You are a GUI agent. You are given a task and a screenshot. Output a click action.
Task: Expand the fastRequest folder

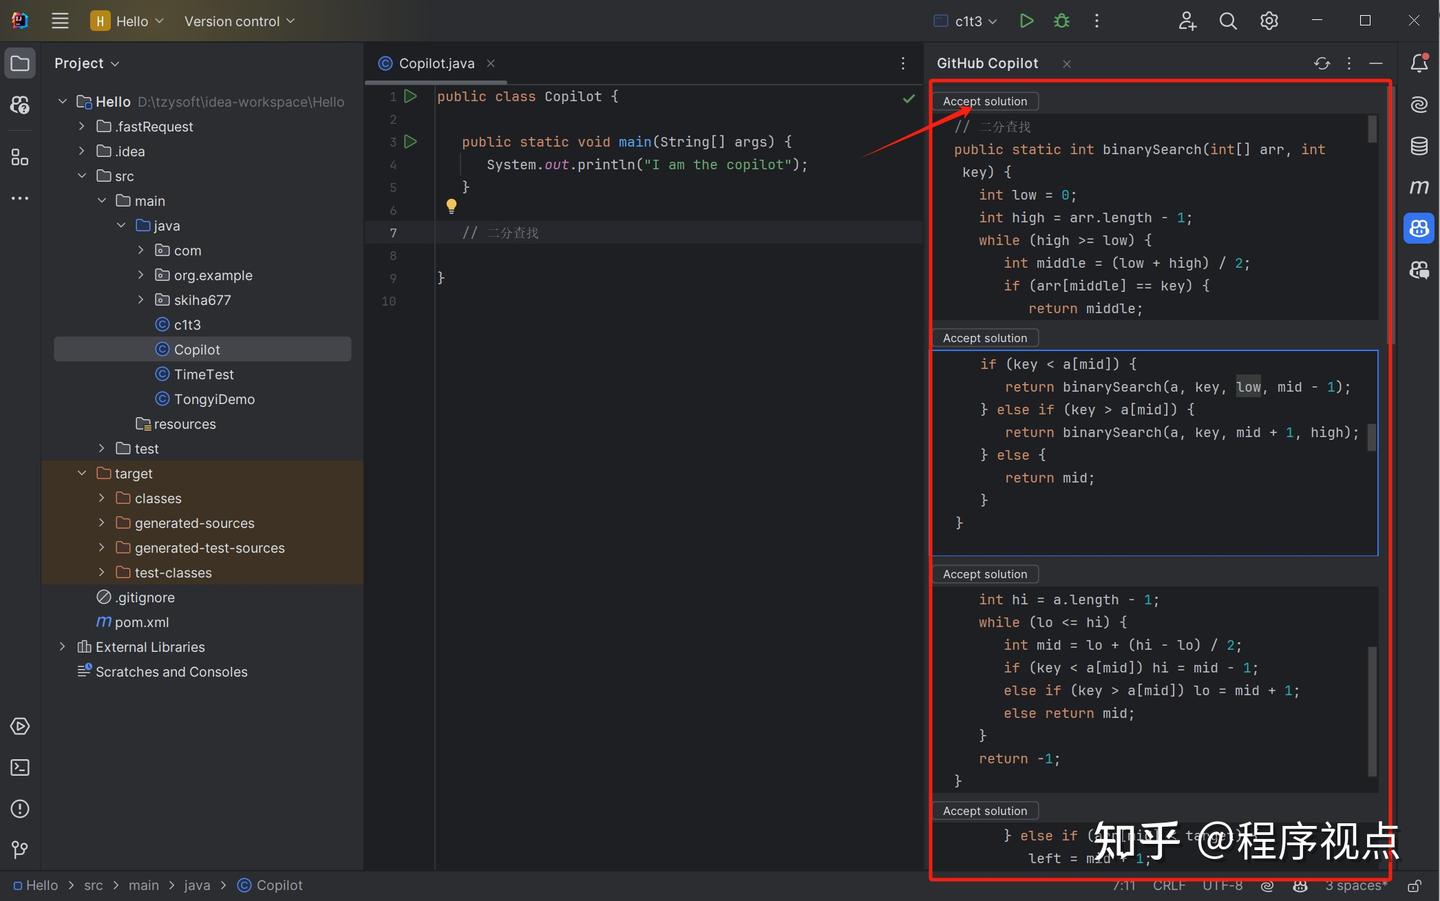[82, 126]
